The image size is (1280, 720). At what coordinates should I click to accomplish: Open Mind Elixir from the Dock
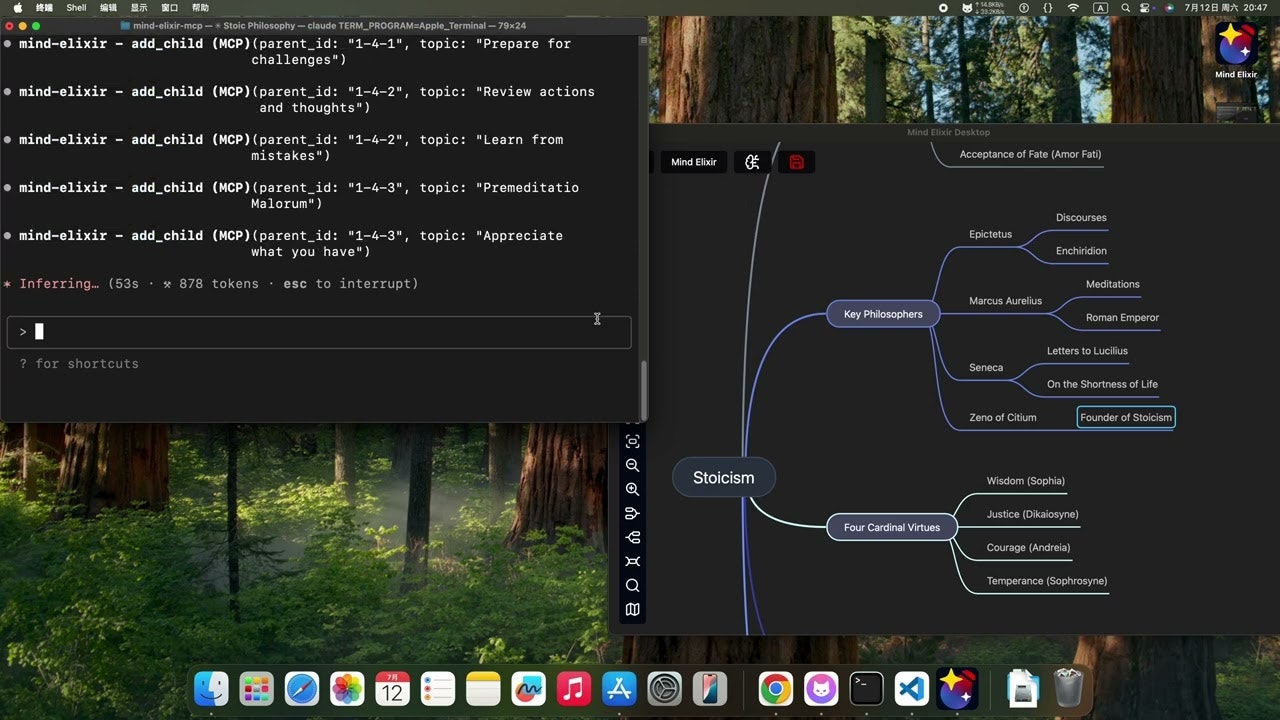[x=957, y=688]
